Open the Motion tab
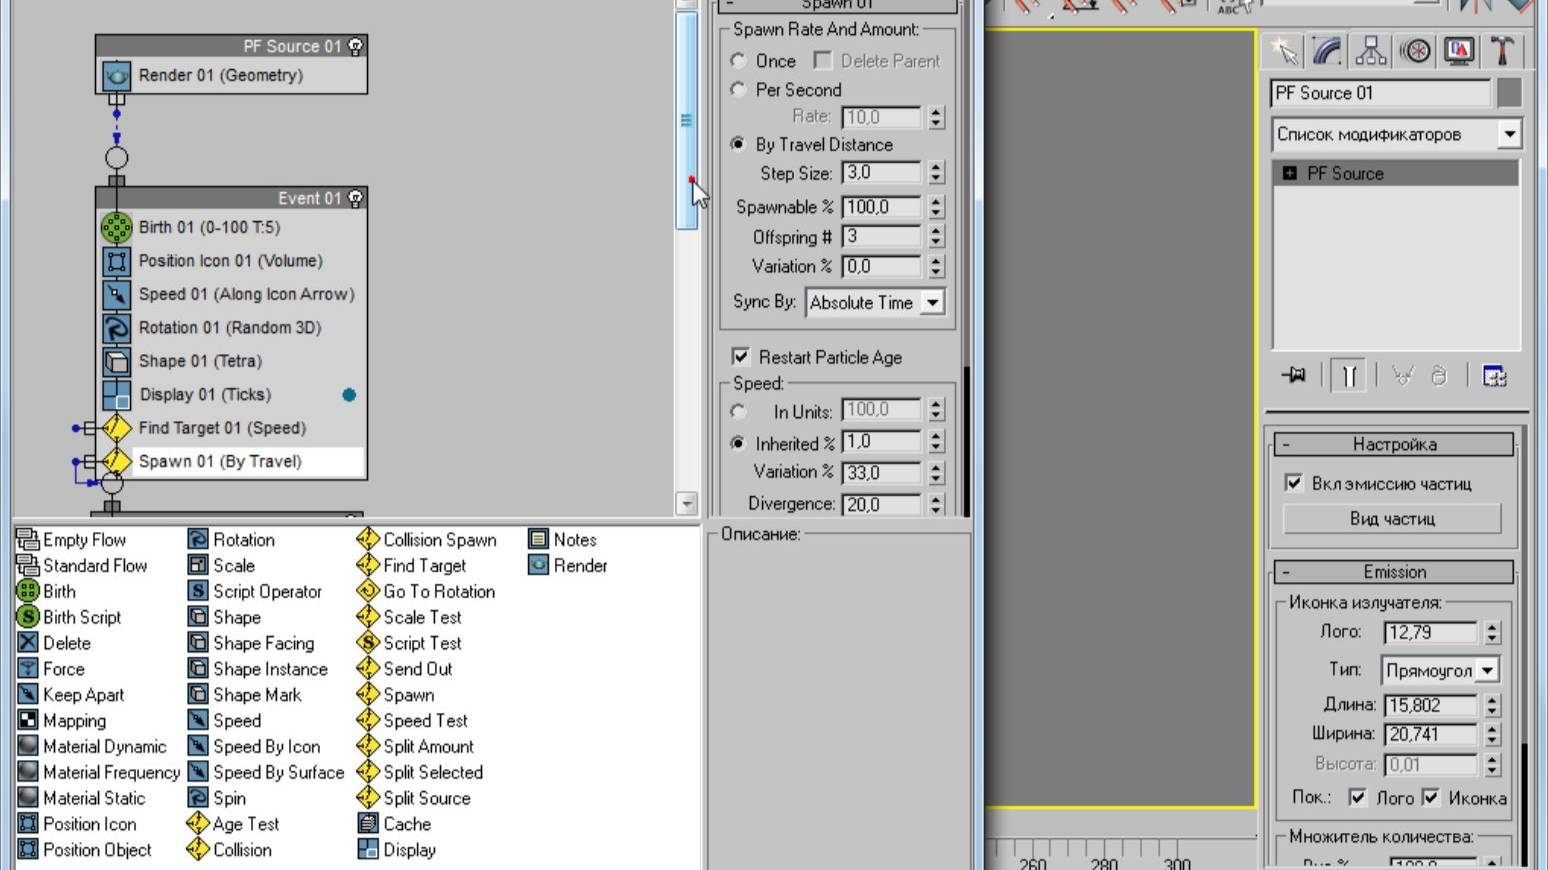1548x870 pixels. coord(1415,51)
